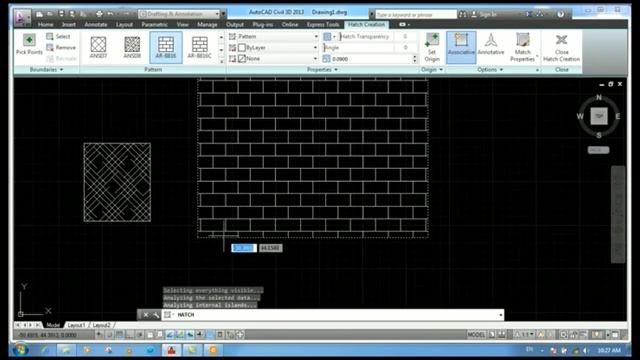Screen dimensions: 640x360
Task: Click Remove boundary objects
Action: (61, 47)
